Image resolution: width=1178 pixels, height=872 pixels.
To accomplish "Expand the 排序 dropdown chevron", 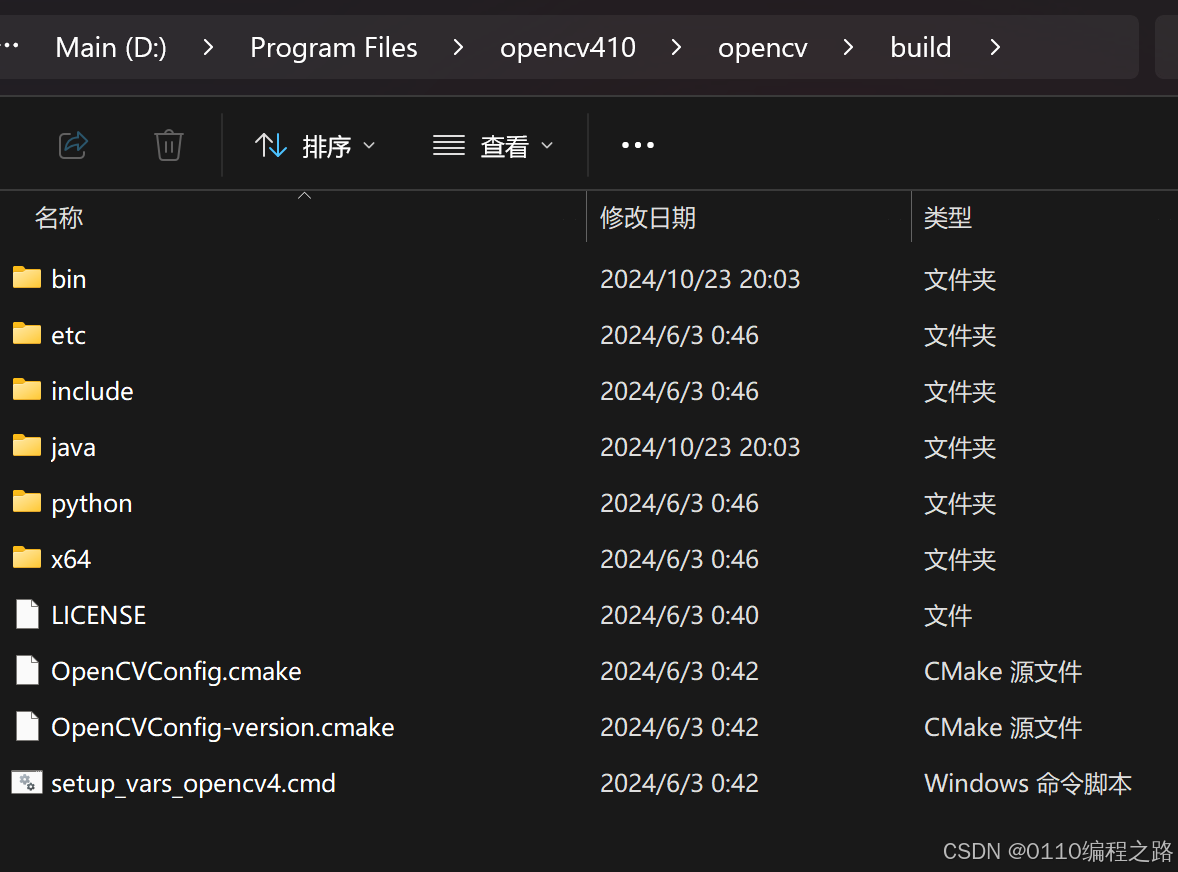I will [369, 145].
